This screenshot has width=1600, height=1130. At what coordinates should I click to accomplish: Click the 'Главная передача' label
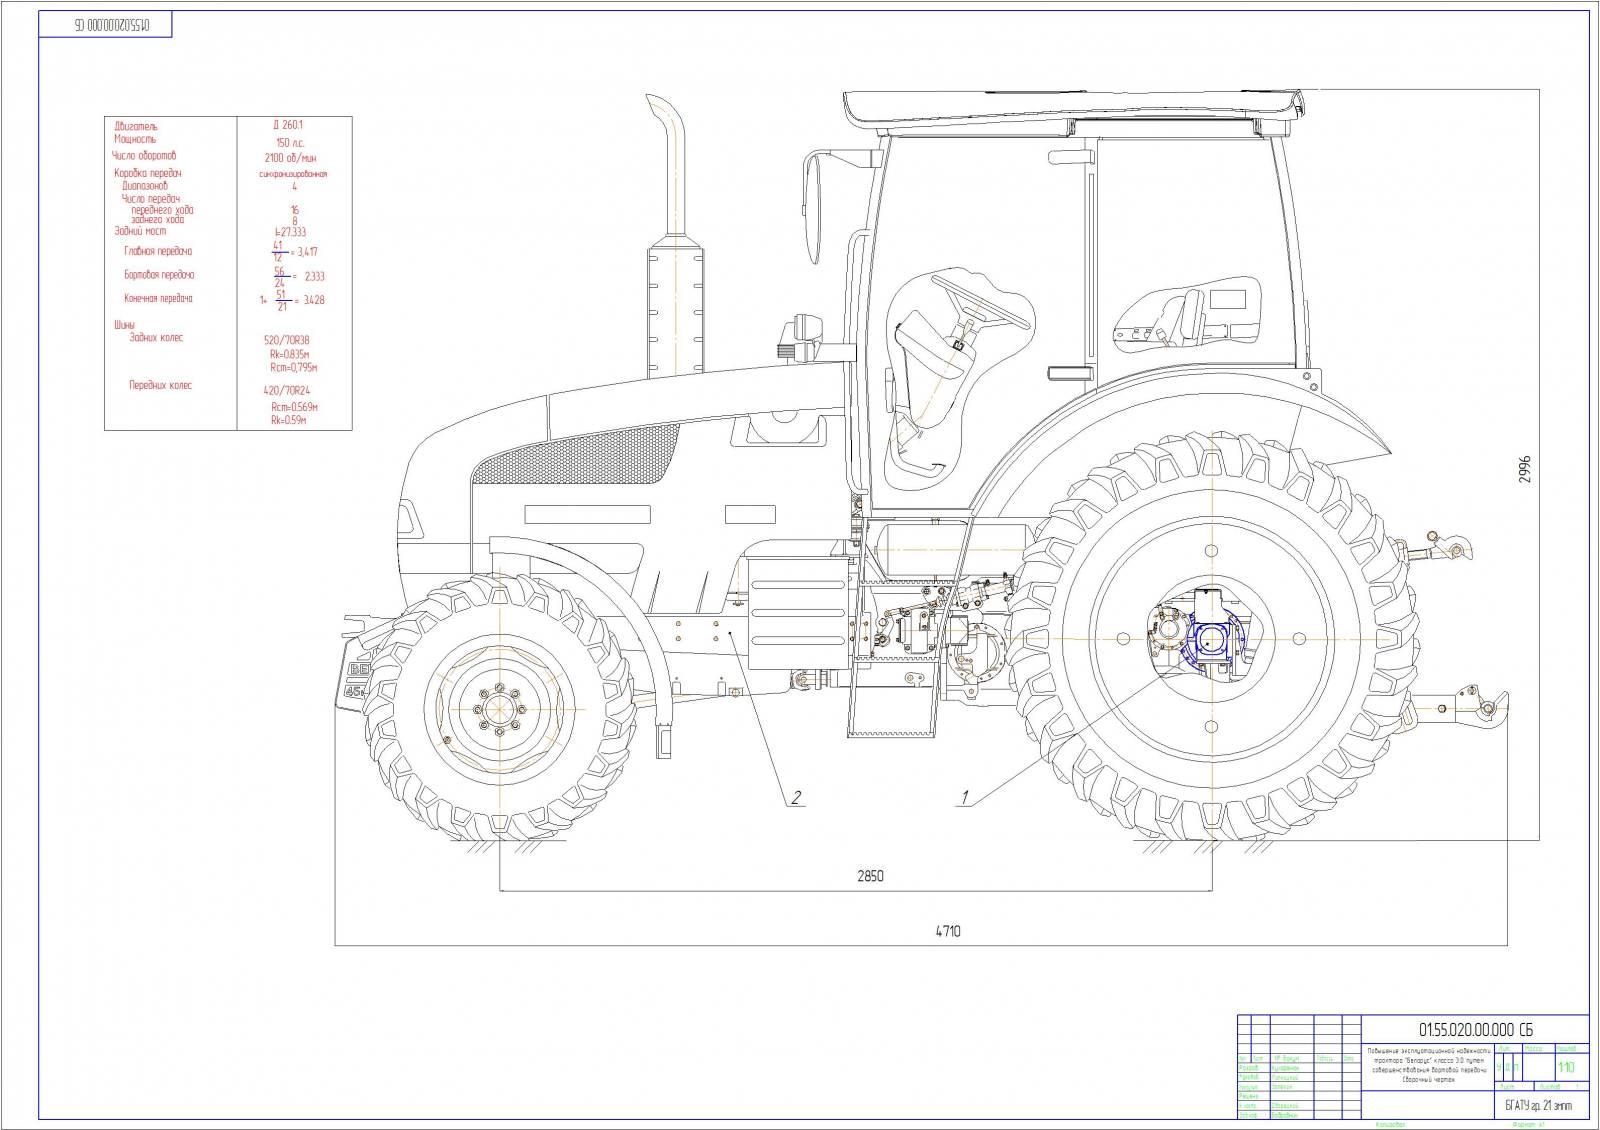click(158, 252)
